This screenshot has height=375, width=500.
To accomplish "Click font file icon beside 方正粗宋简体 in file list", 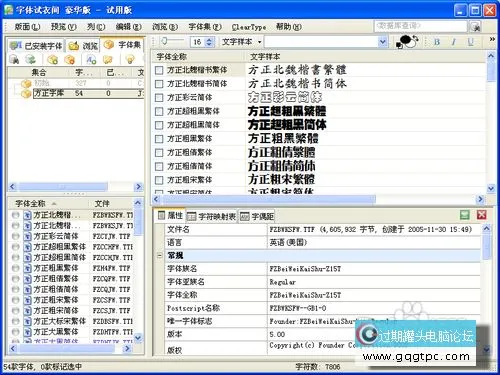I will (28, 311).
